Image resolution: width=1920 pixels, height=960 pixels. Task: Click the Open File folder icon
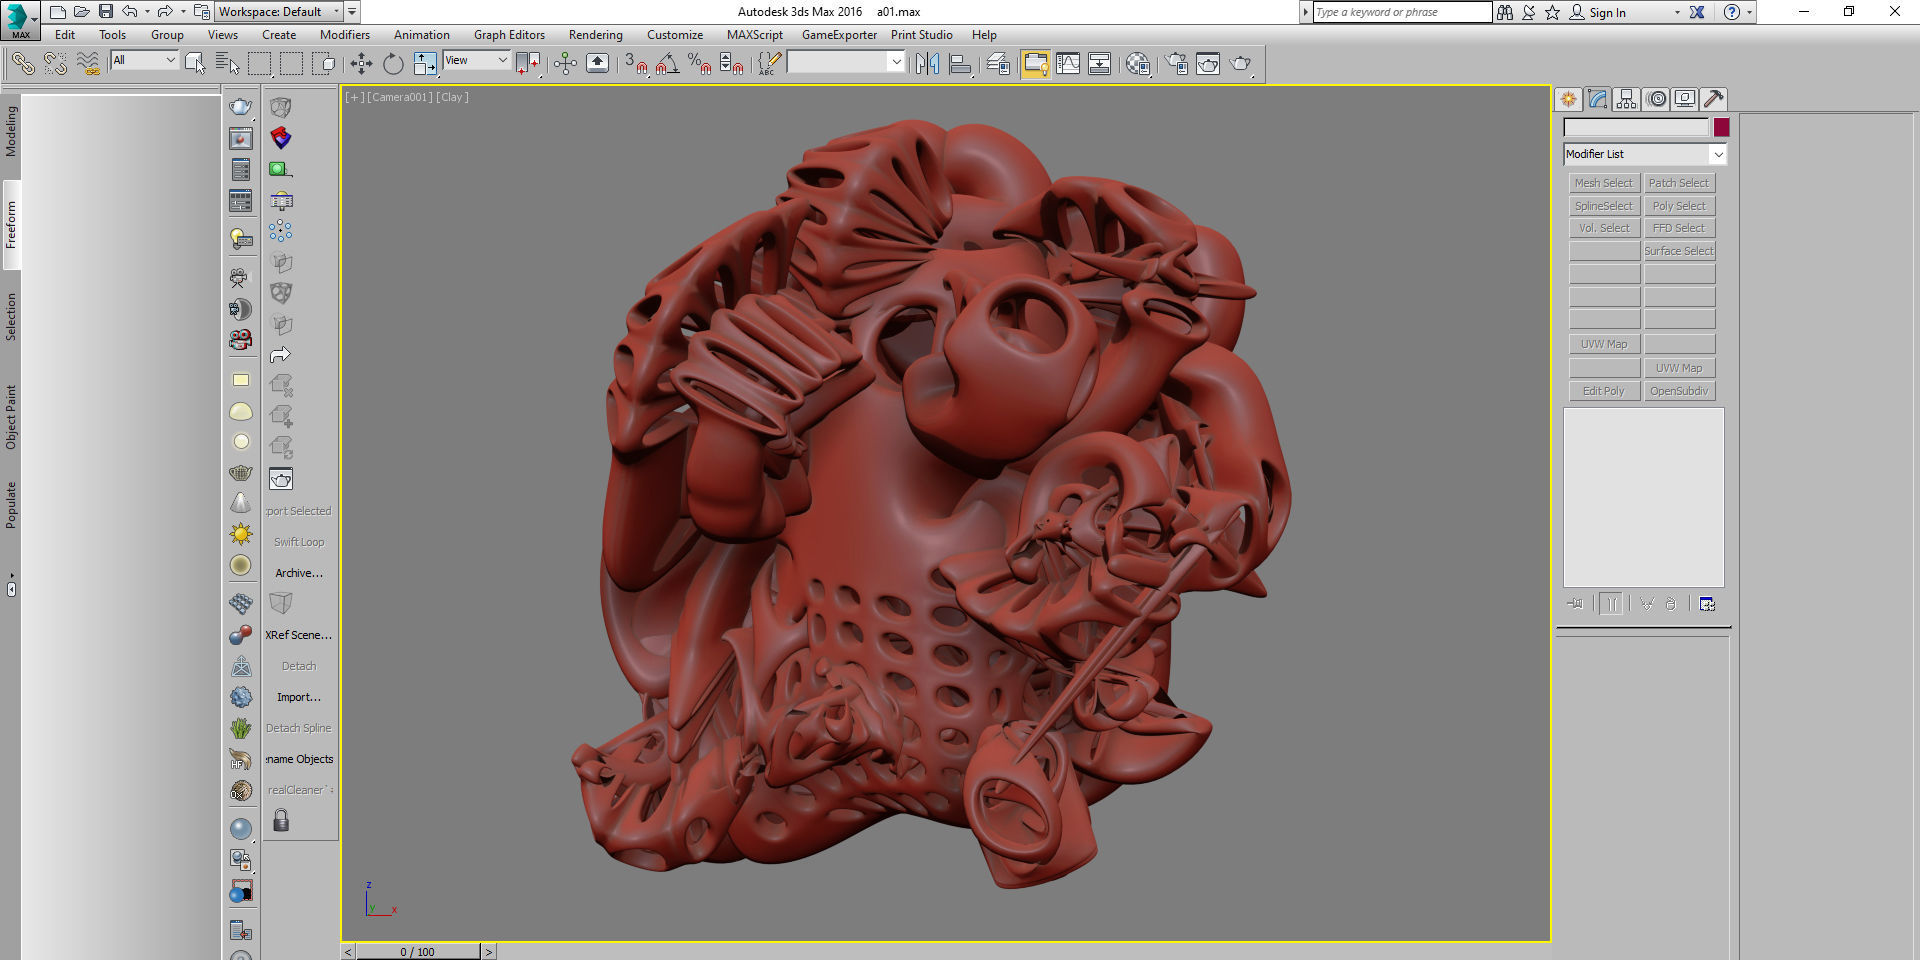(x=81, y=12)
